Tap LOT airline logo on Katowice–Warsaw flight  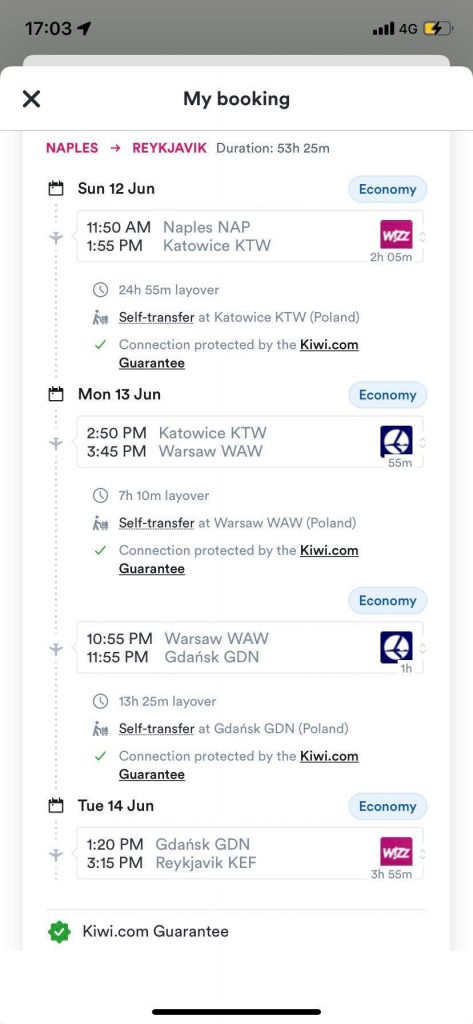coord(397,441)
